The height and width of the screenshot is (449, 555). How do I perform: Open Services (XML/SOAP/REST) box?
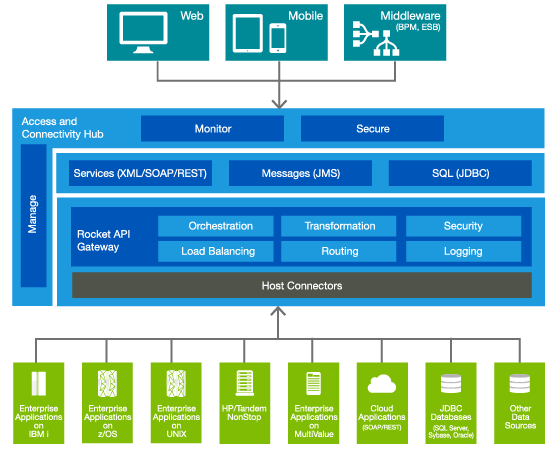click(x=140, y=173)
